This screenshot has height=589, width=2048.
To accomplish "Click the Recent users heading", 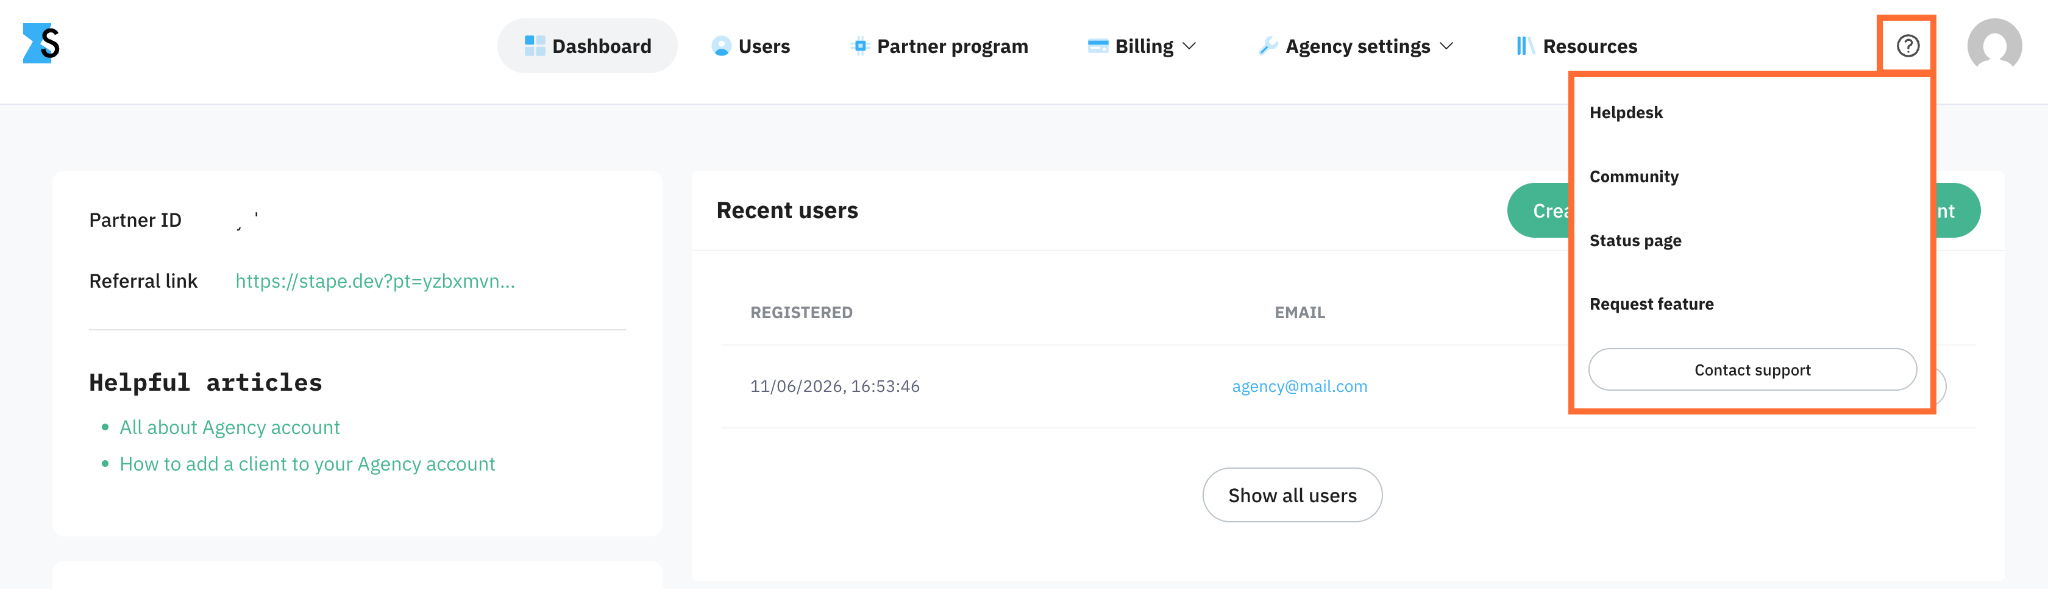I will [787, 211].
